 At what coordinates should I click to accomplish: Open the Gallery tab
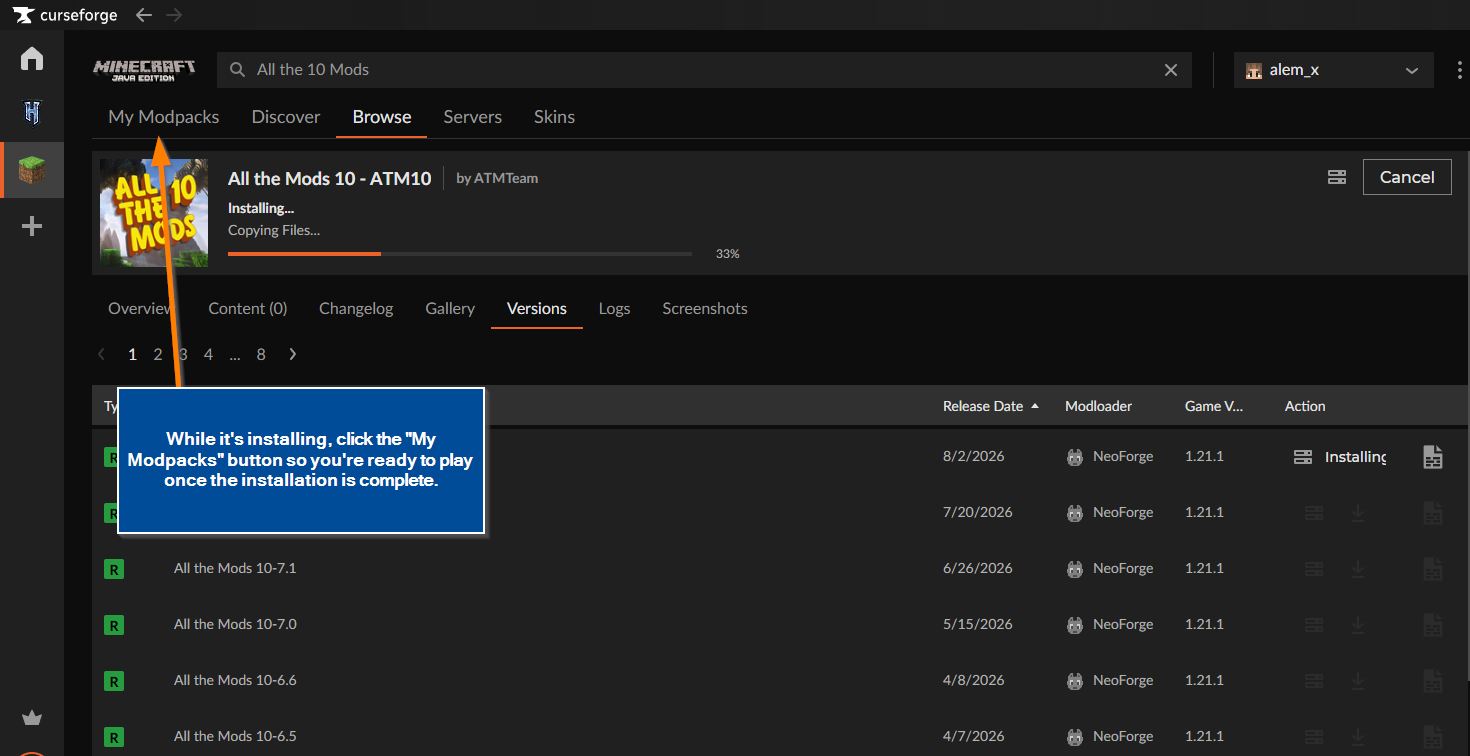point(450,308)
